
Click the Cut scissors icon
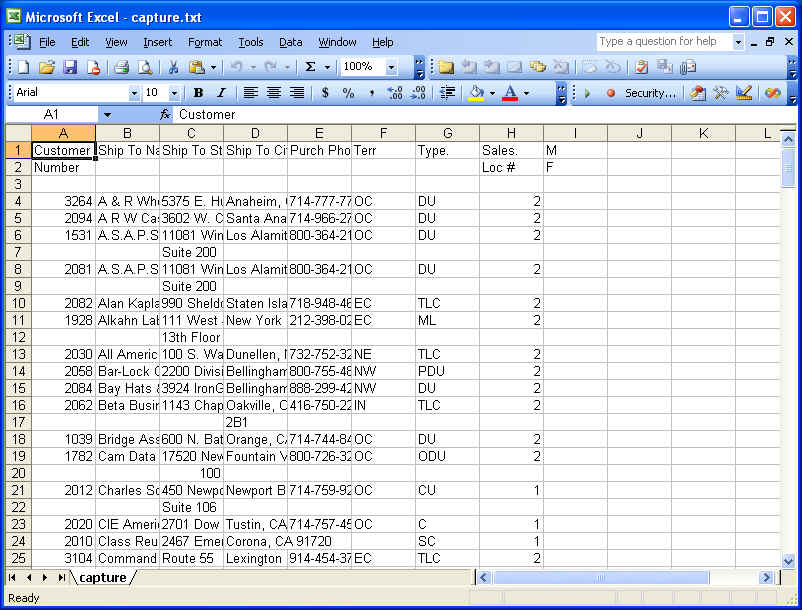[x=173, y=67]
